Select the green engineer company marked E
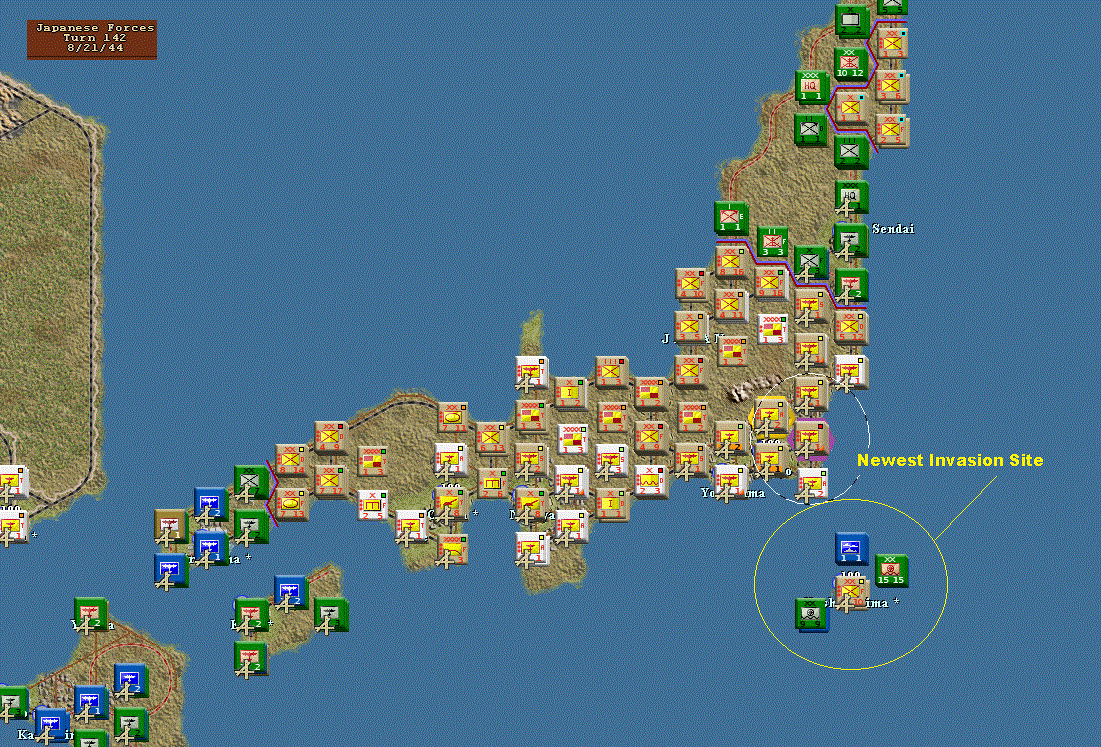Viewport: 1101px width, 747px height. [x=731, y=218]
